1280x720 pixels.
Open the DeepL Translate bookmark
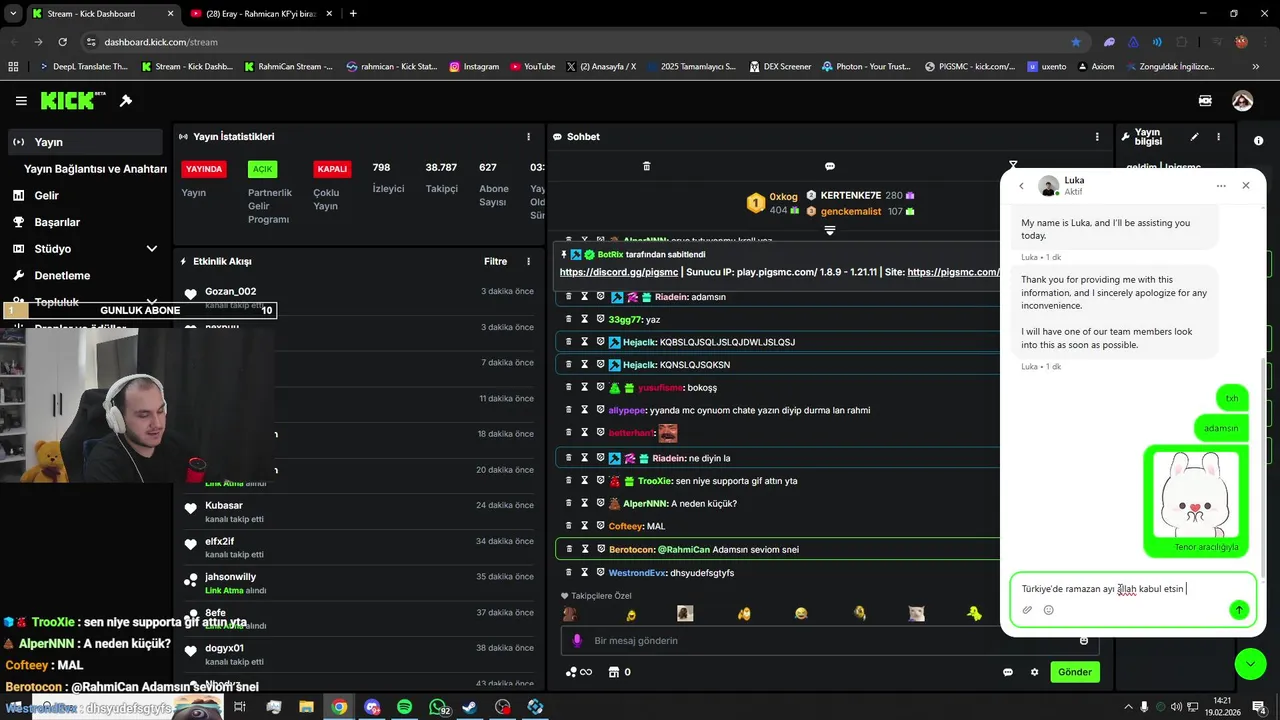(x=83, y=67)
